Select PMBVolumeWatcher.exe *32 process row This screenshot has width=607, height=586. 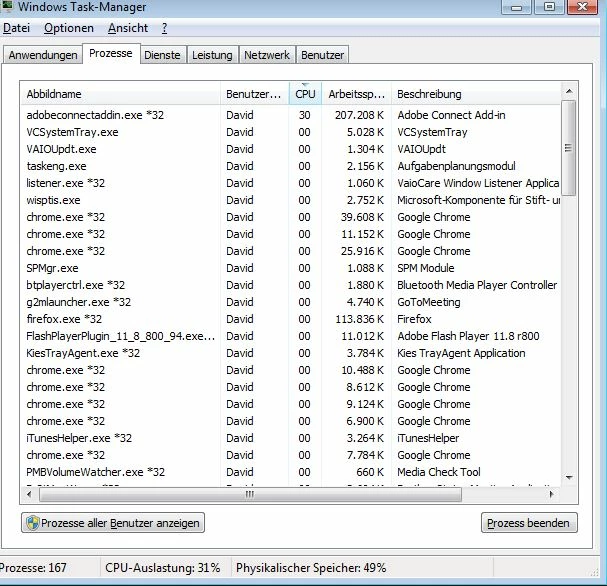290,472
